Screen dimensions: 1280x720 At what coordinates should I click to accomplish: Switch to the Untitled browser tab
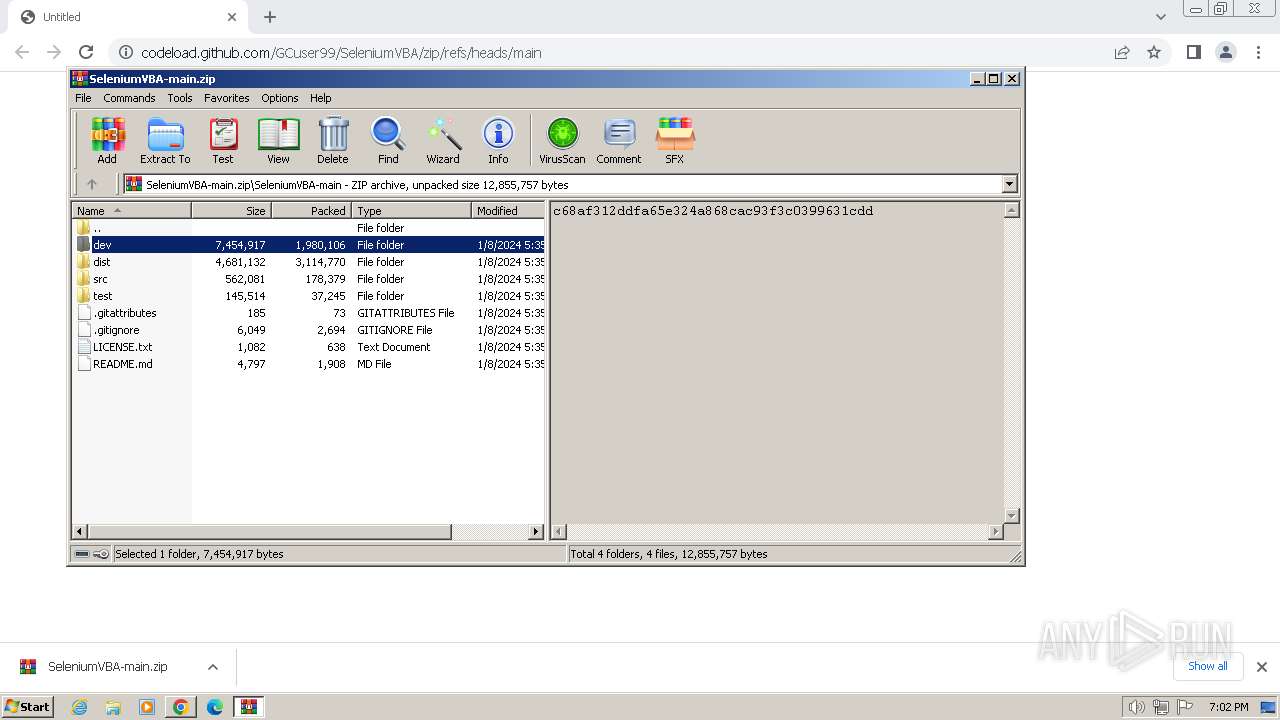pyautogui.click(x=126, y=17)
